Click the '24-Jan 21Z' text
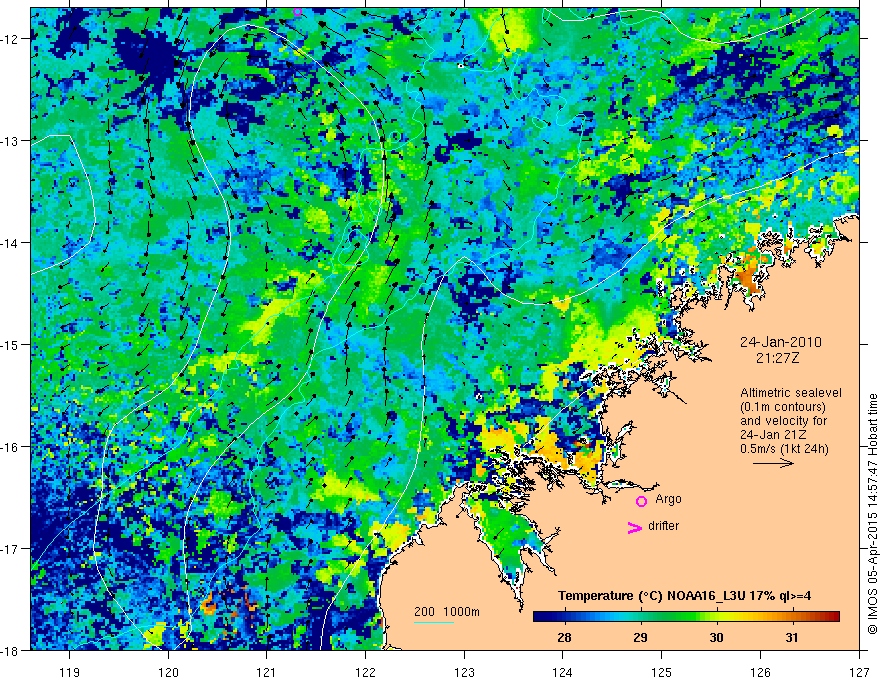The image size is (880, 680). tap(773, 435)
